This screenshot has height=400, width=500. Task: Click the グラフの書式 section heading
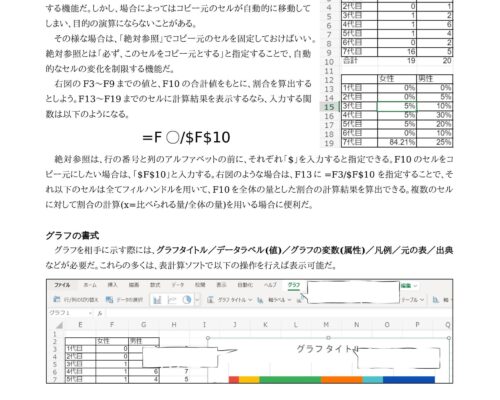tap(72, 236)
